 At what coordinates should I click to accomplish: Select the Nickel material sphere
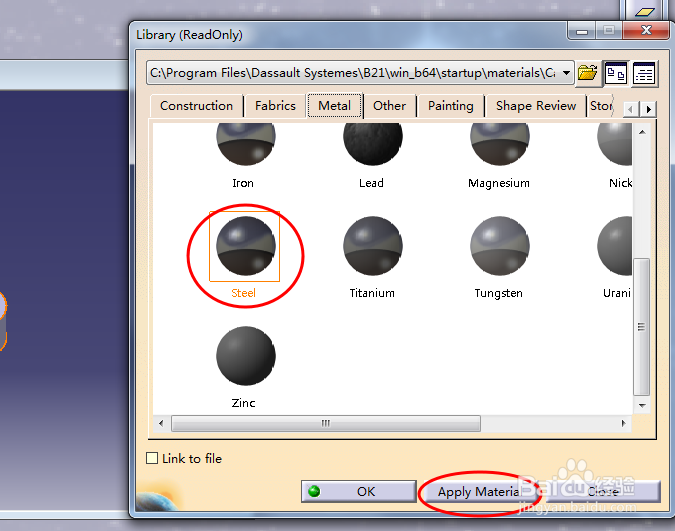click(615, 143)
